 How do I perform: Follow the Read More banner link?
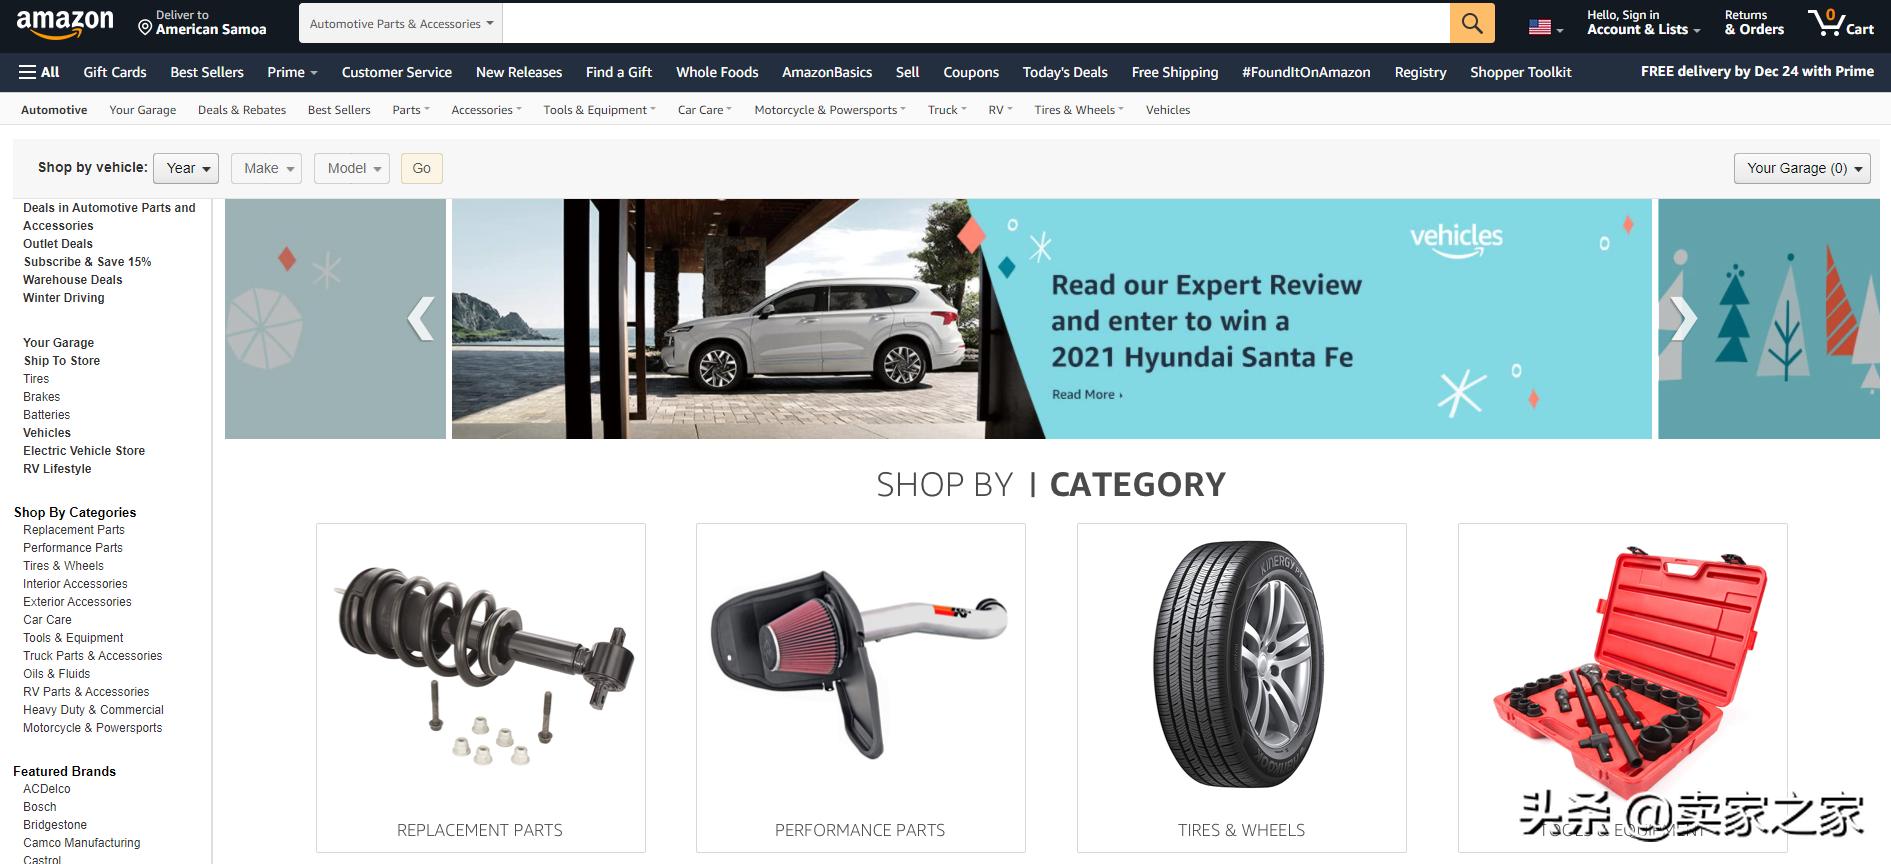(1087, 395)
